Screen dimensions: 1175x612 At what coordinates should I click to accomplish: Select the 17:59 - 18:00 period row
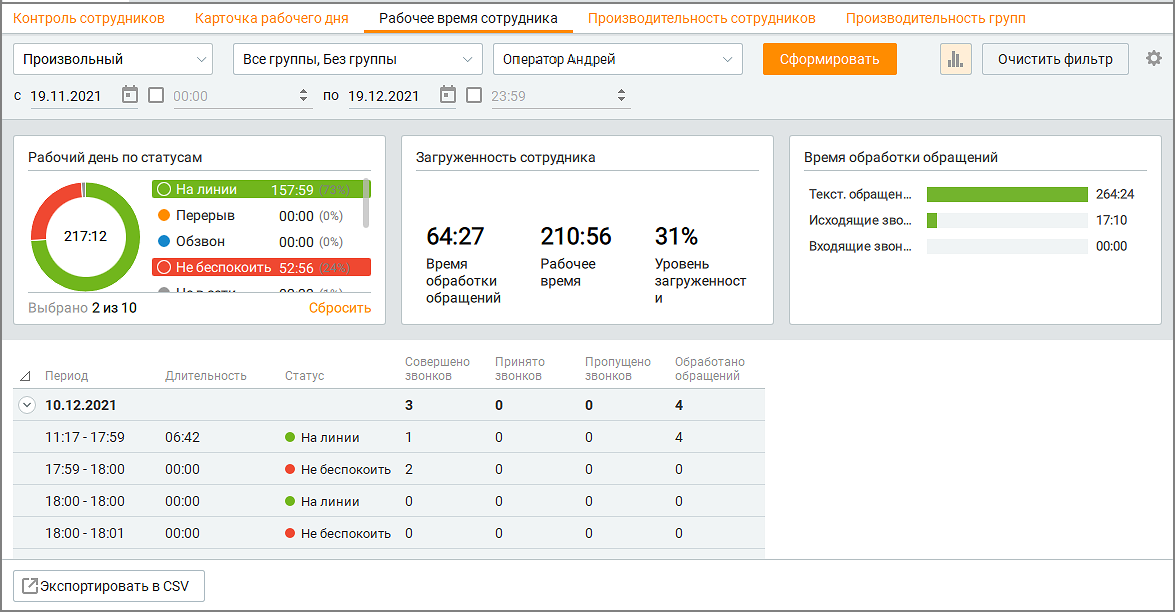tap(389, 469)
